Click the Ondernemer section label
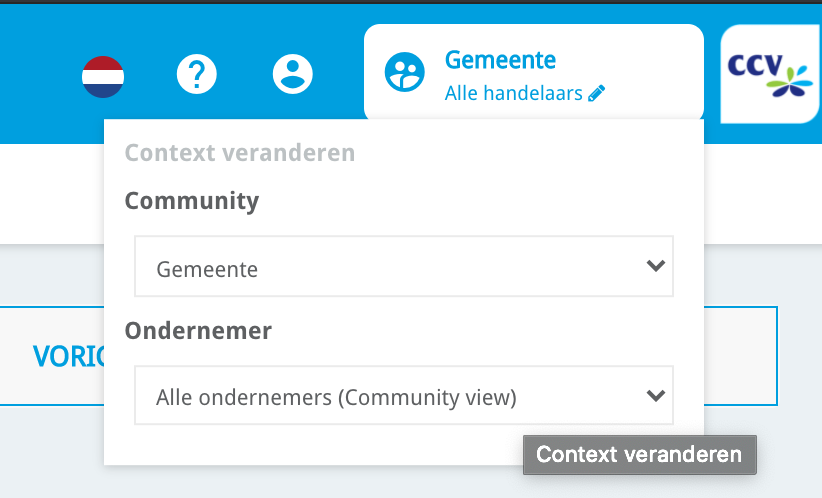Image resolution: width=822 pixels, height=498 pixels. 198,331
